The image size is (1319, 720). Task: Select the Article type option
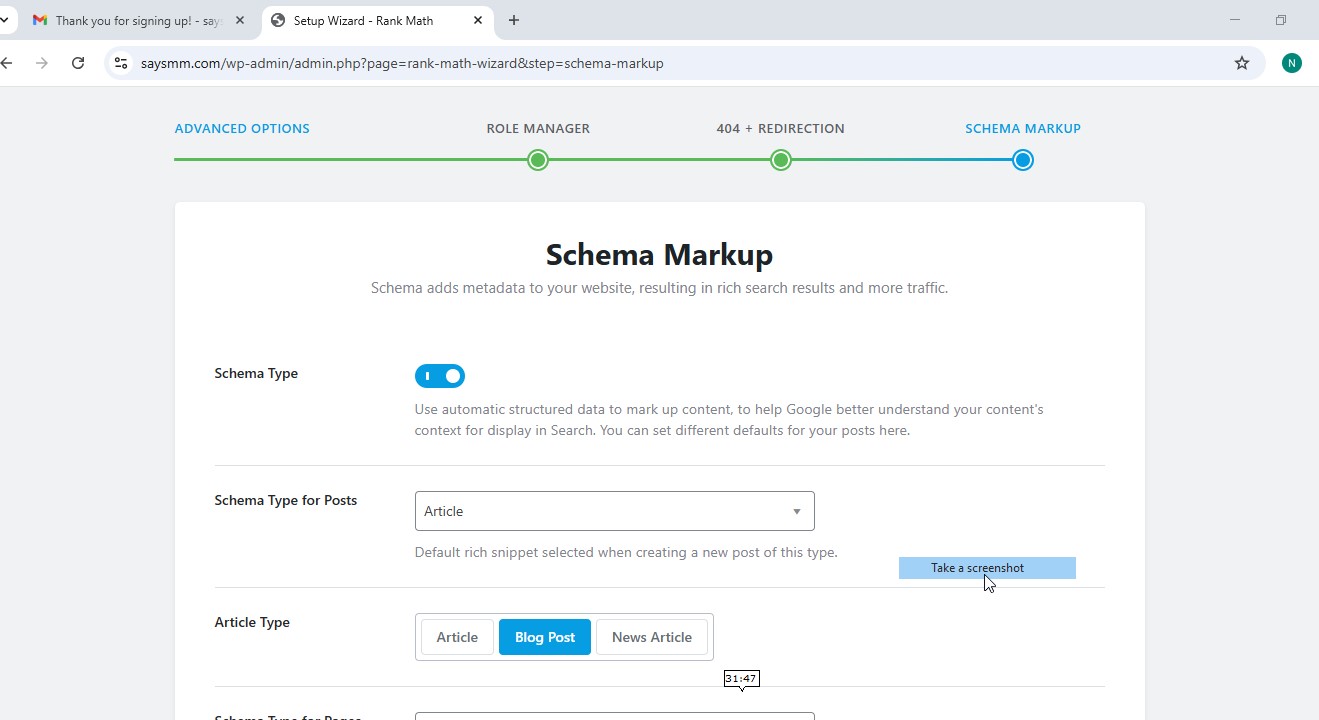[457, 637]
